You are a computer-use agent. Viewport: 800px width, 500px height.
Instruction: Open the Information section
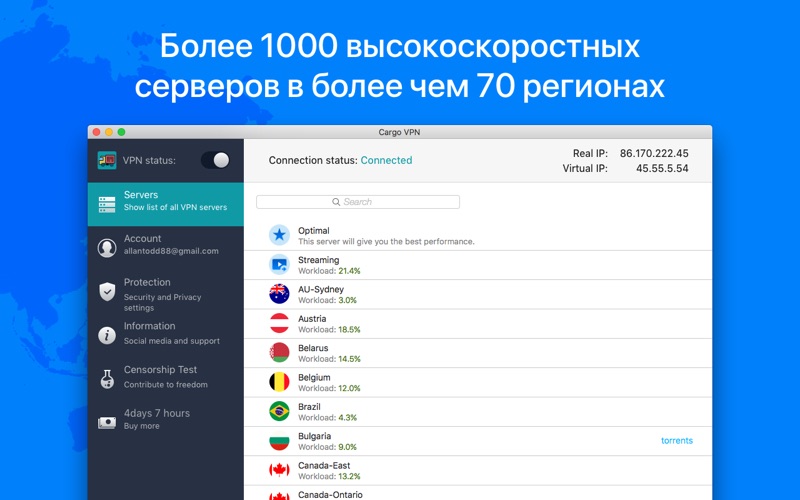click(166, 335)
